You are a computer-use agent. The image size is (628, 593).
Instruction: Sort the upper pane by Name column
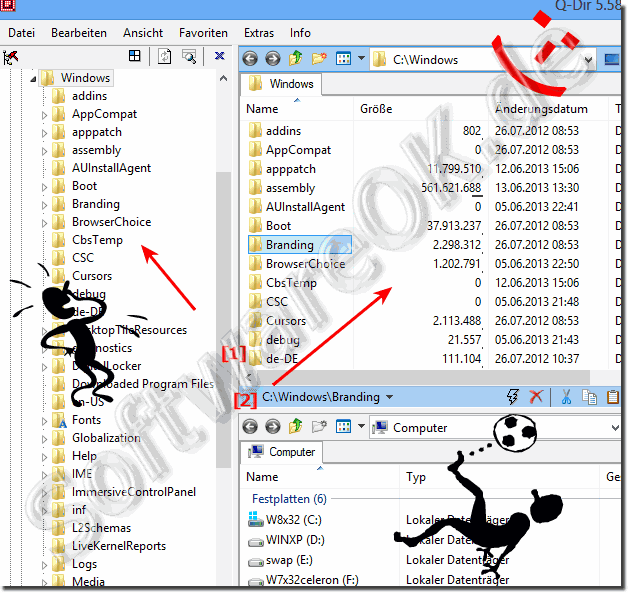(297, 109)
